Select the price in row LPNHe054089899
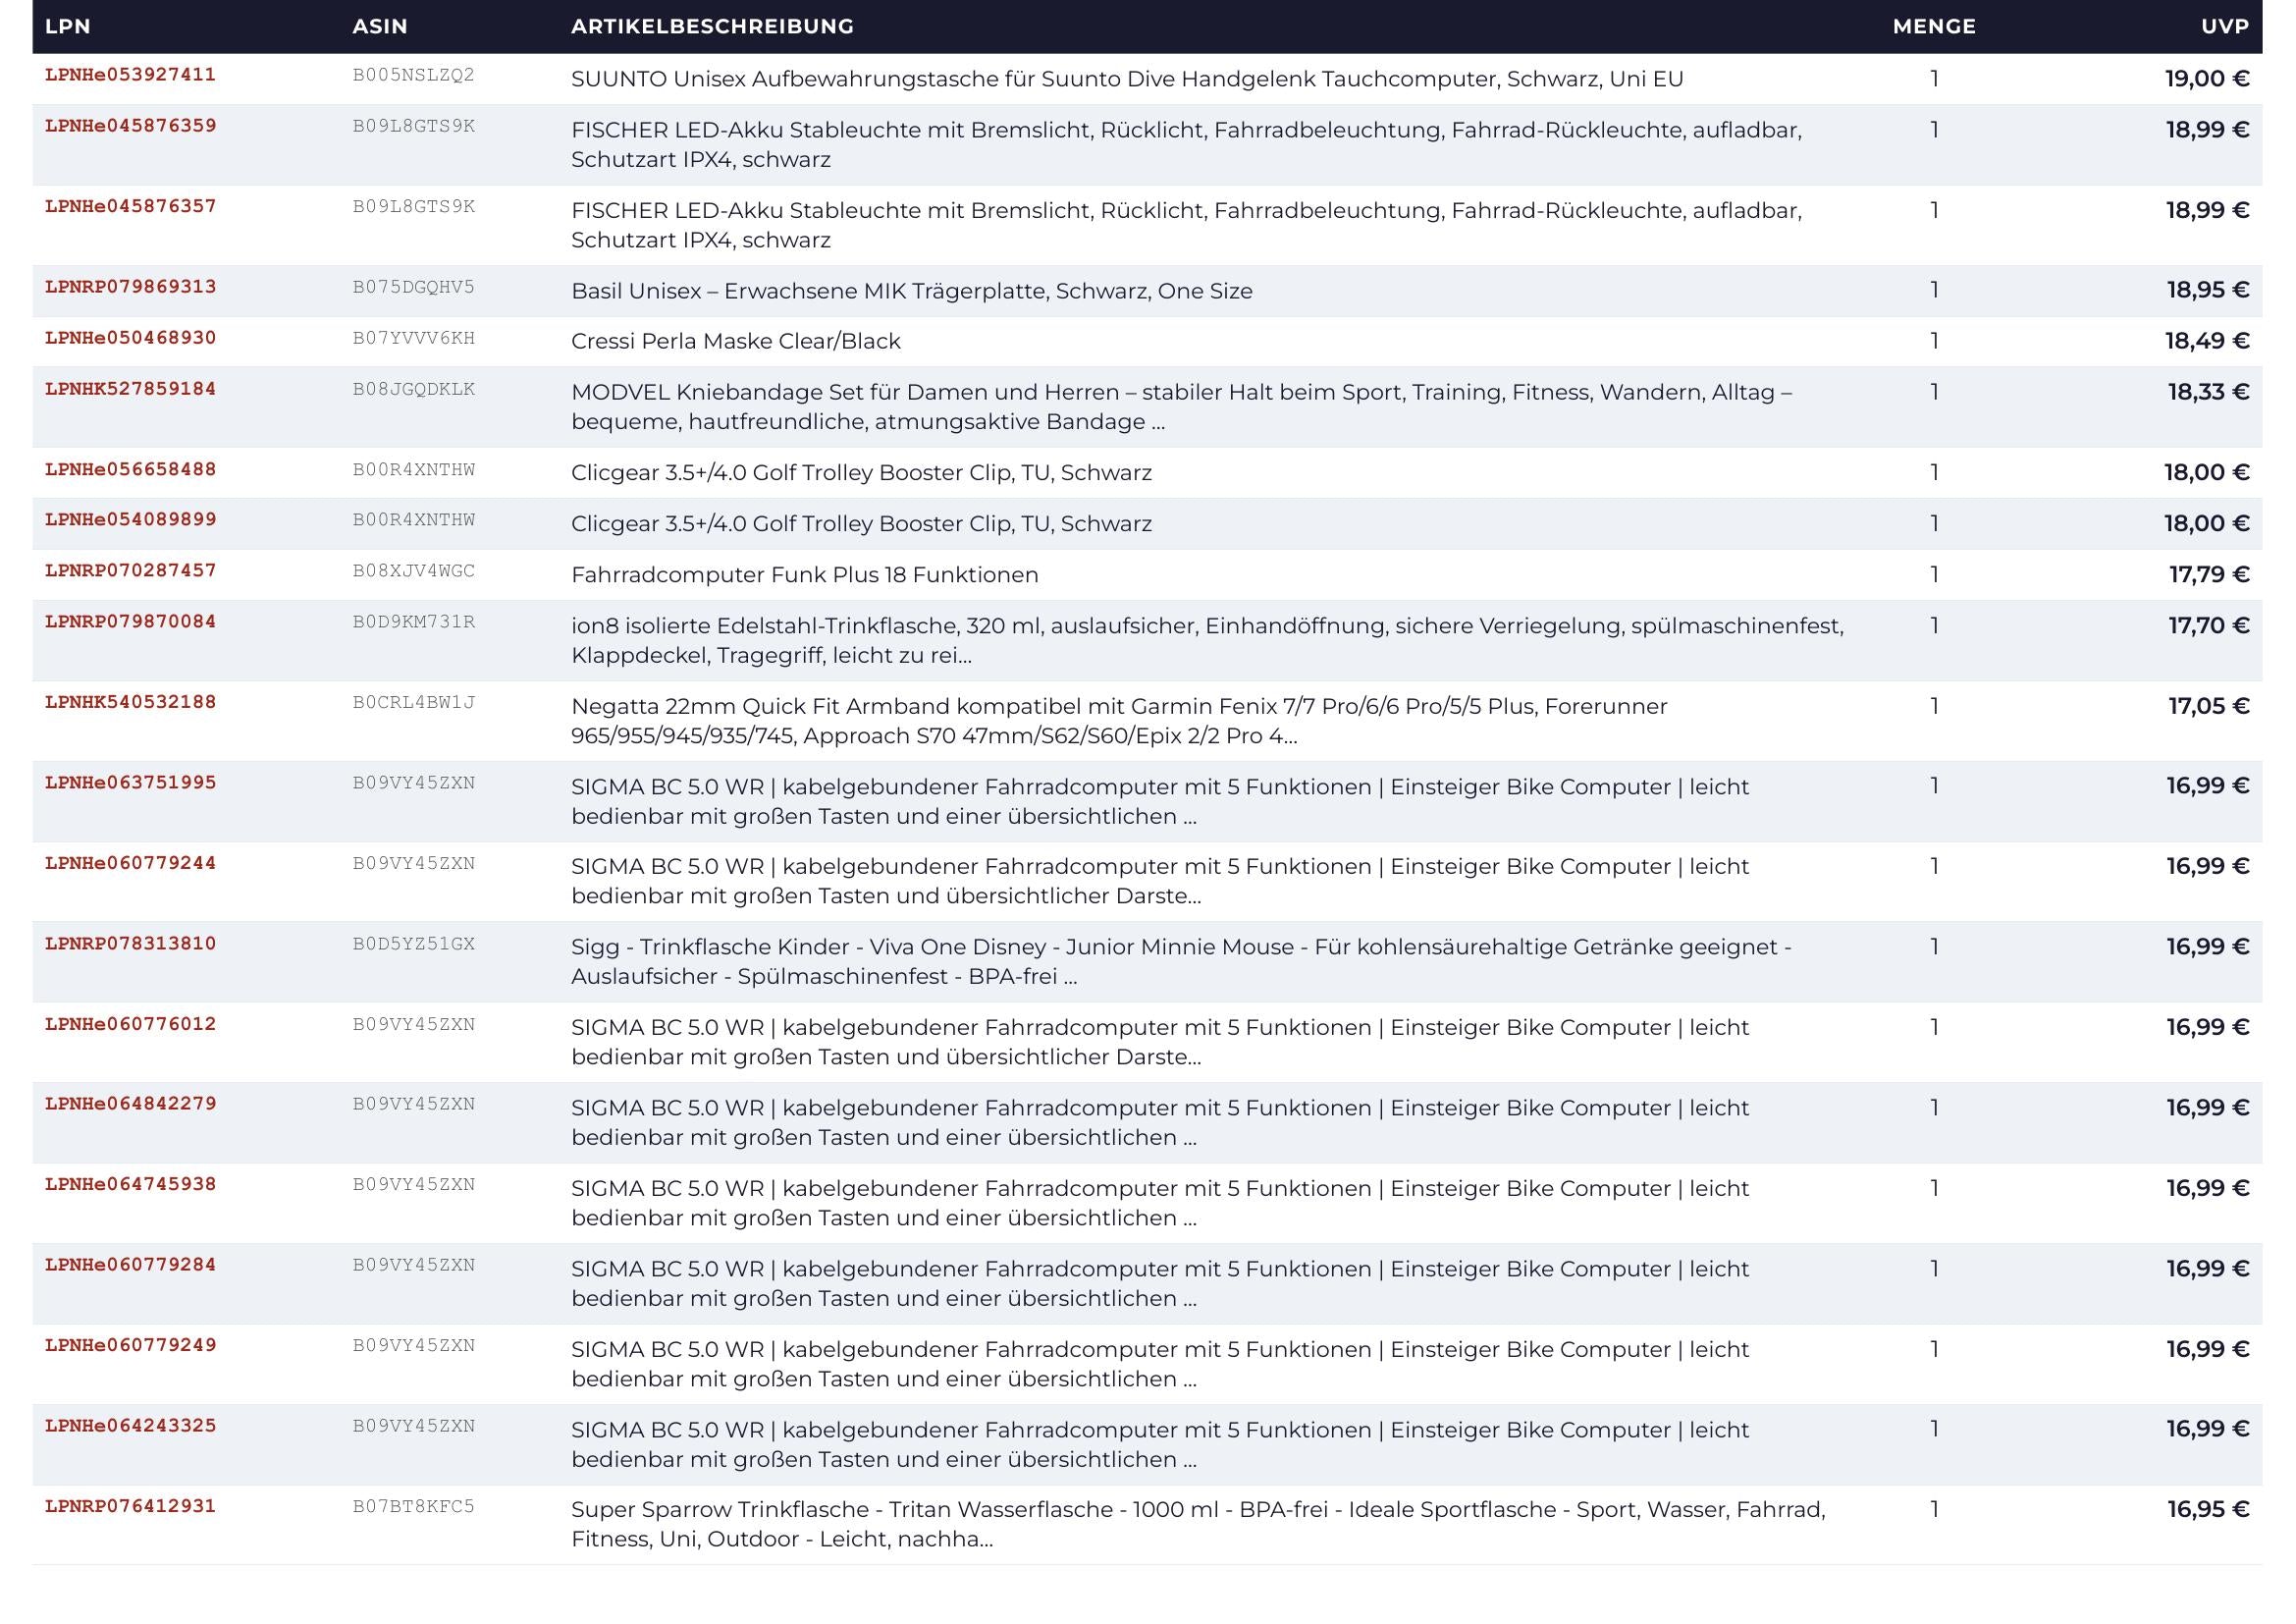 2207,523
